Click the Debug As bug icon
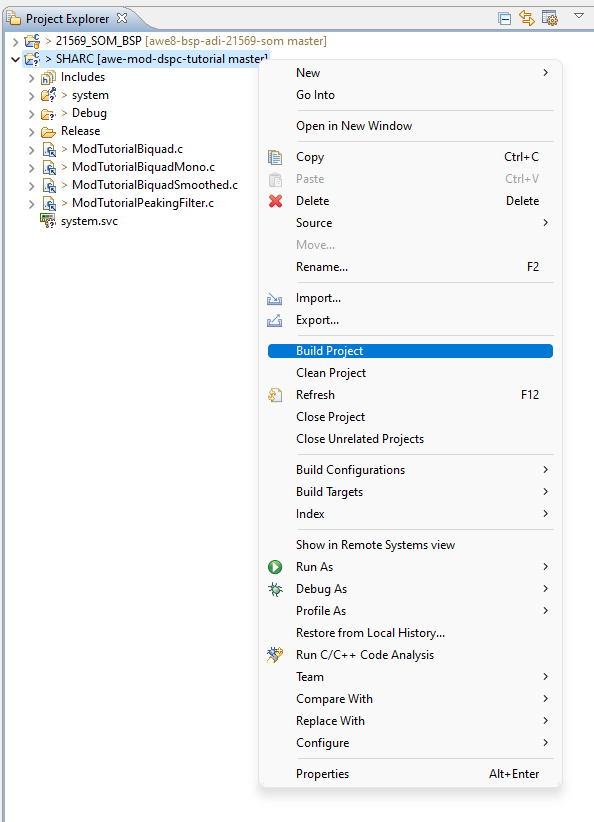Screen dimensions: 594x822 [275, 589]
